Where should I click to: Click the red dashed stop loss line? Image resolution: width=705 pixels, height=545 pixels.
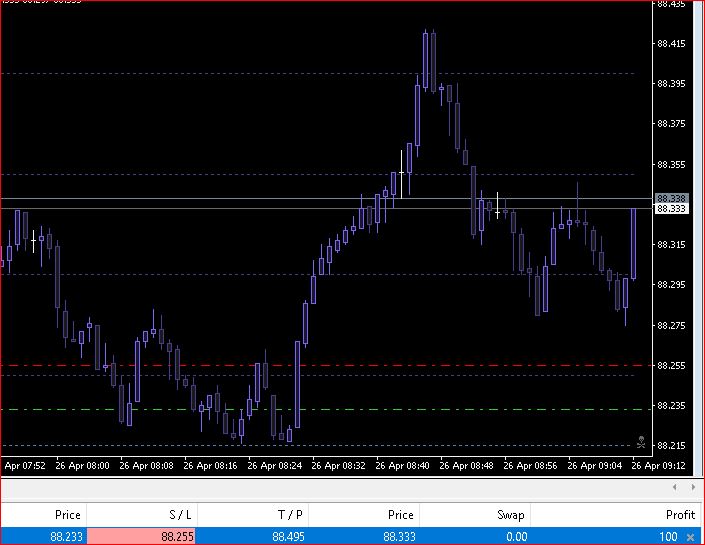326,365
